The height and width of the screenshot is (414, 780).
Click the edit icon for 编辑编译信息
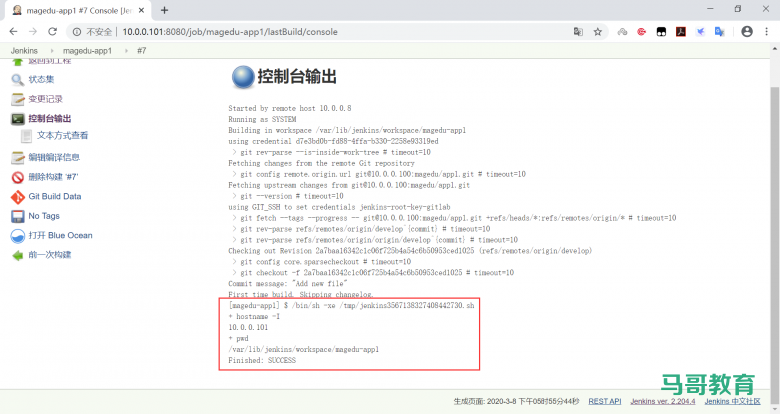pos(17,158)
